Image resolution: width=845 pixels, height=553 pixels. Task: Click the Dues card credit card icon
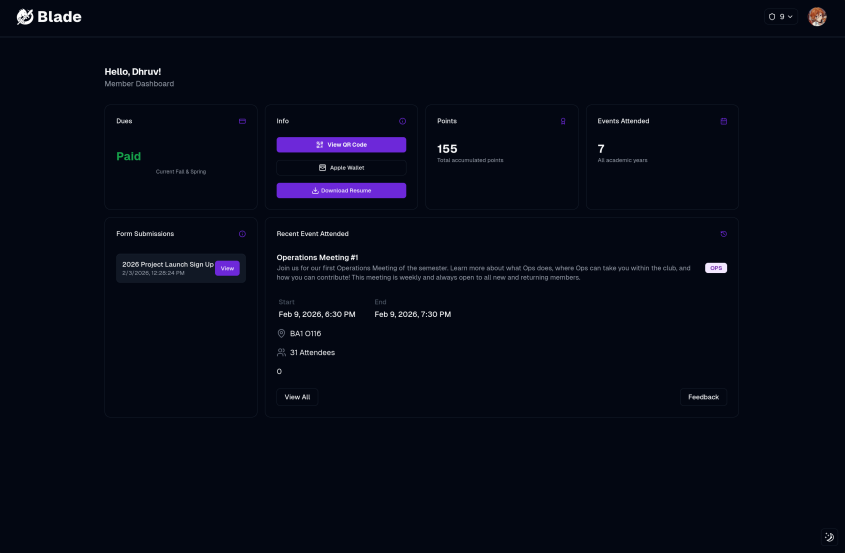click(242, 121)
